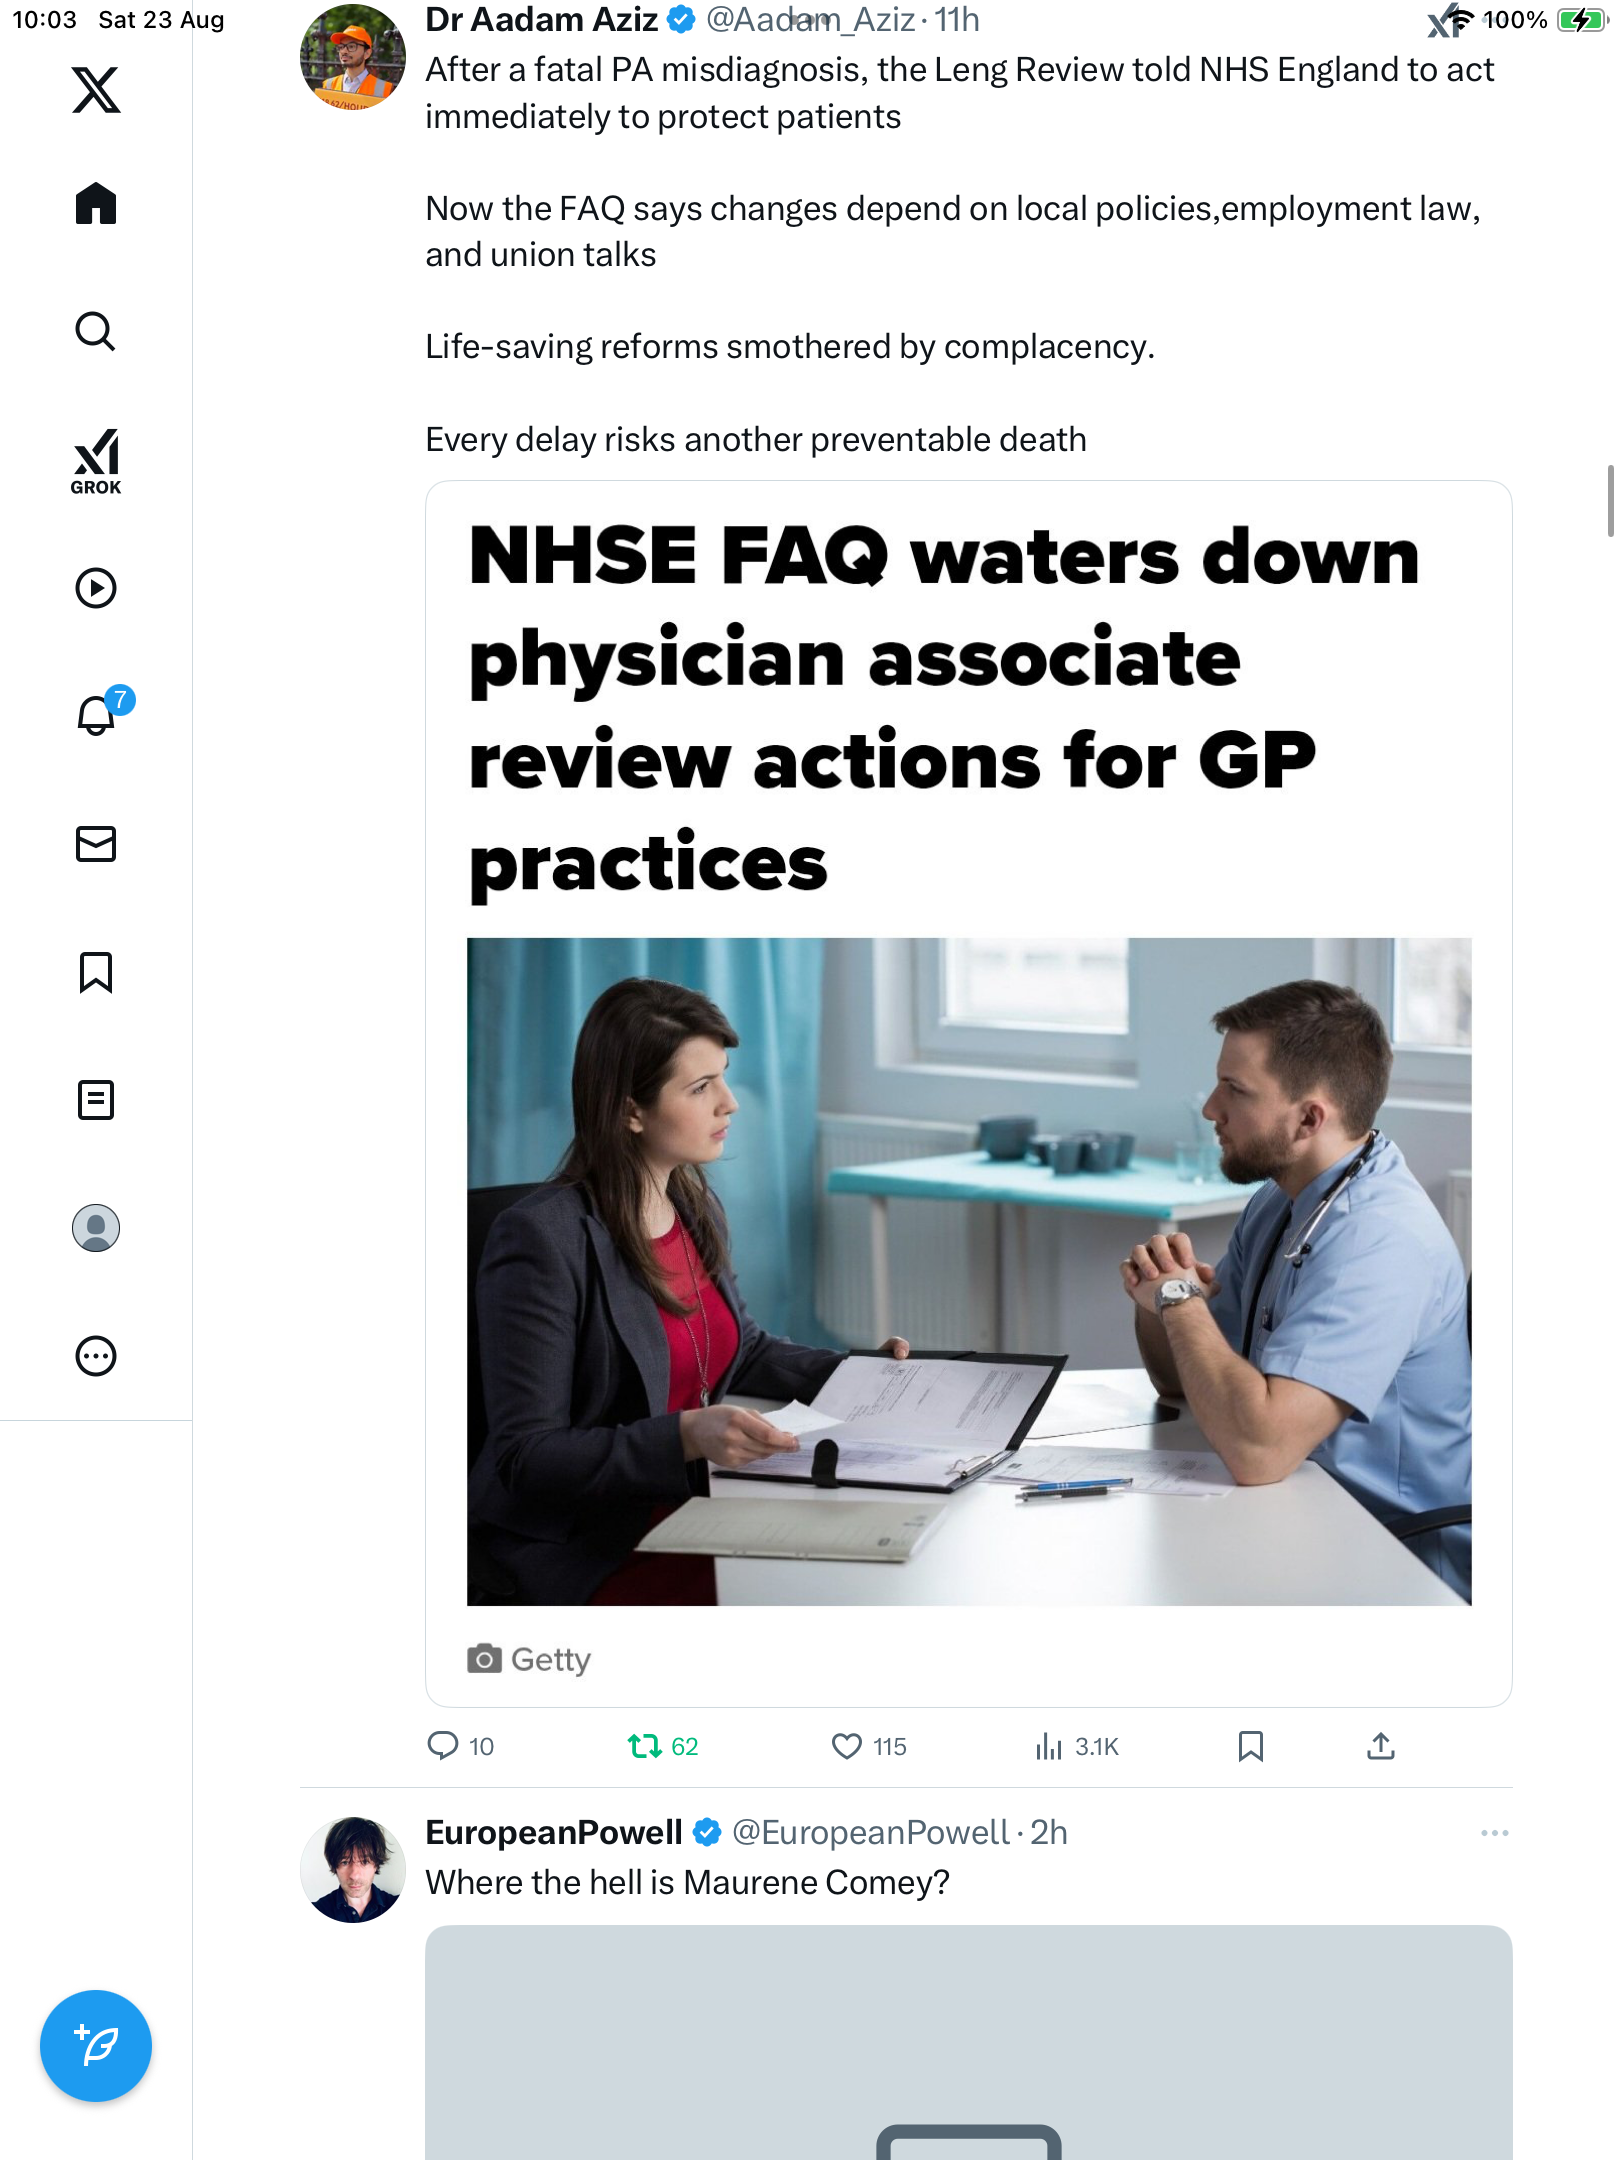Open profile avatar in sidebar
This screenshot has width=1620, height=2160.
[96, 1228]
